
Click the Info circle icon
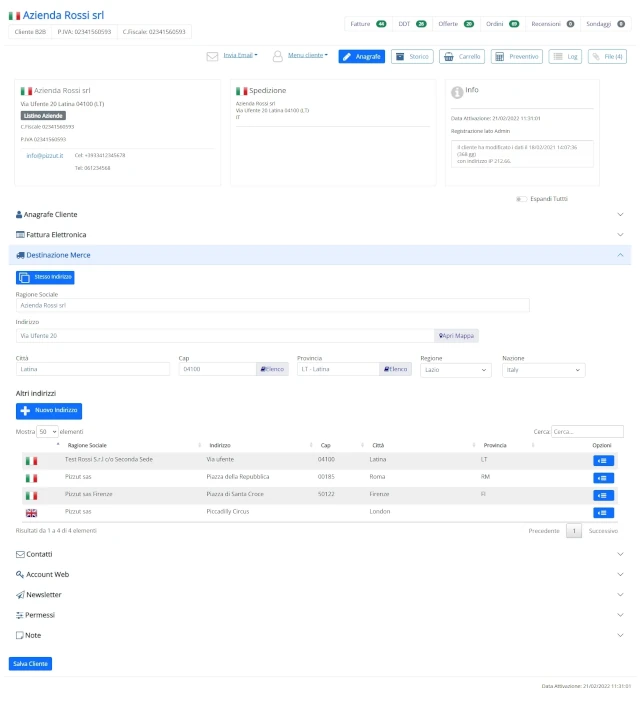pos(457,92)
